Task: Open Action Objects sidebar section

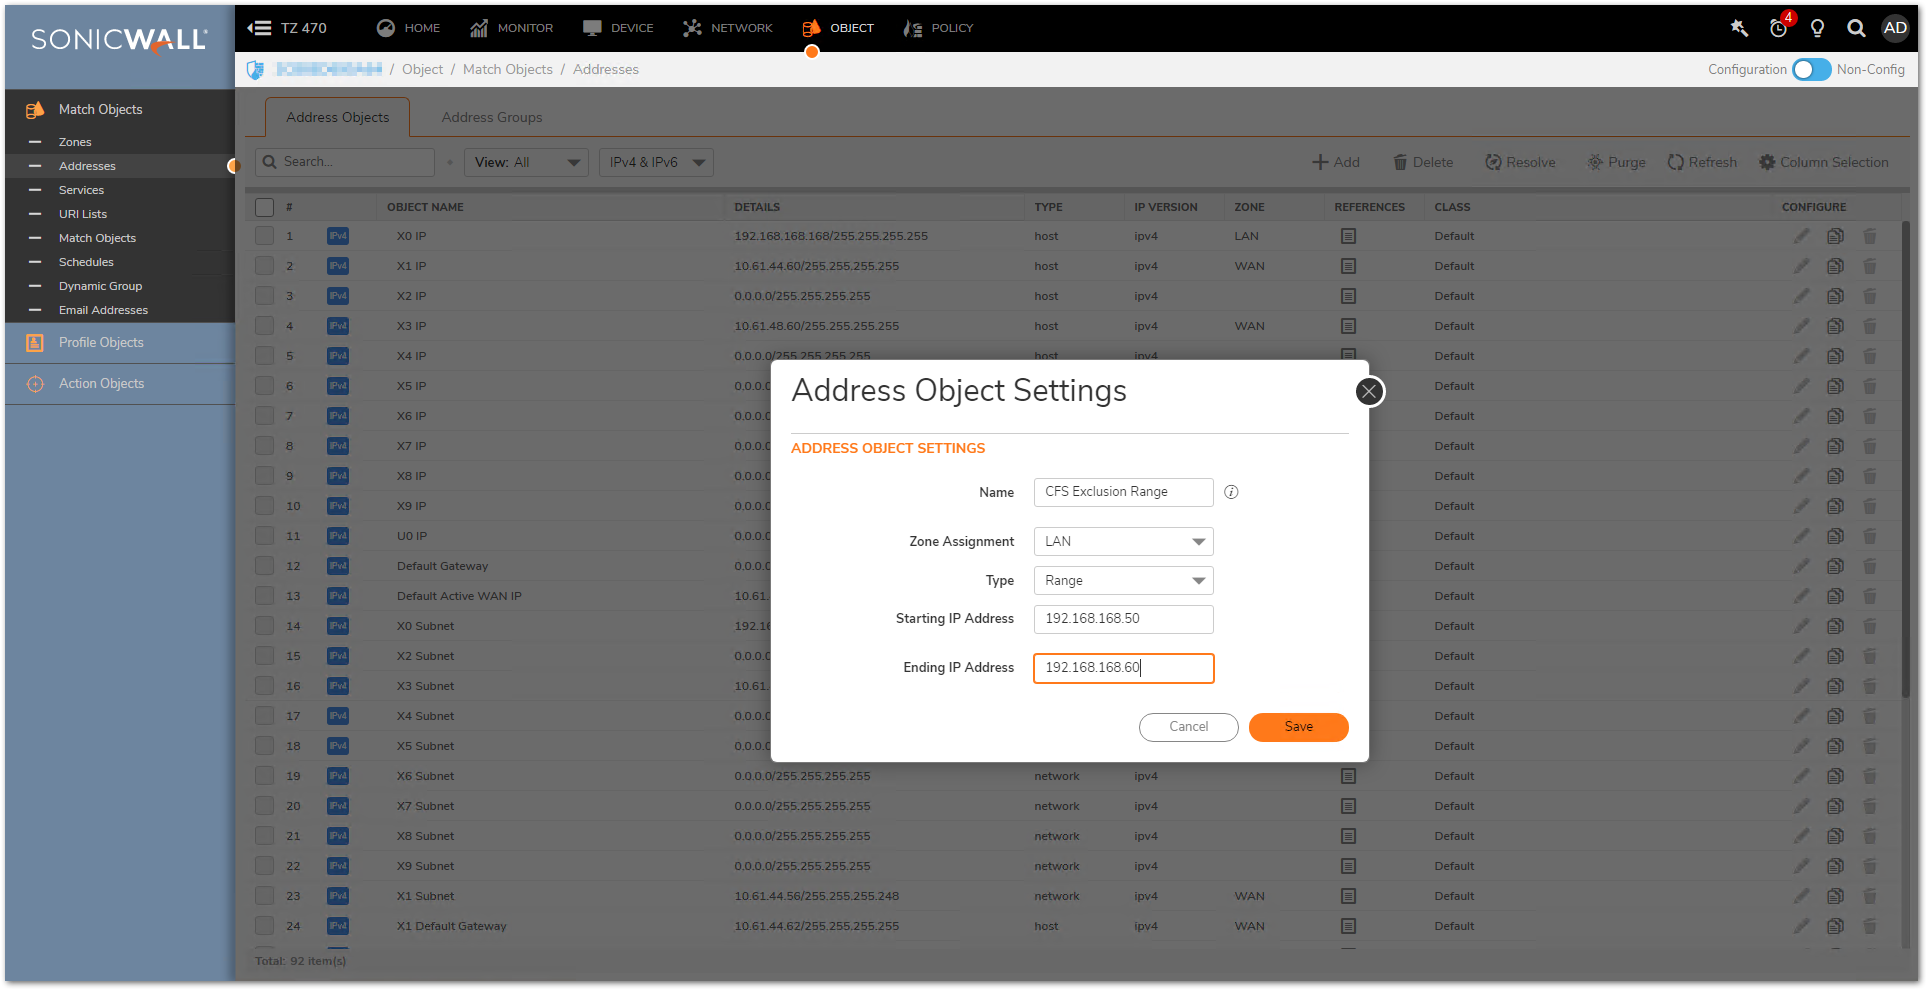Action: pos(120,384)
